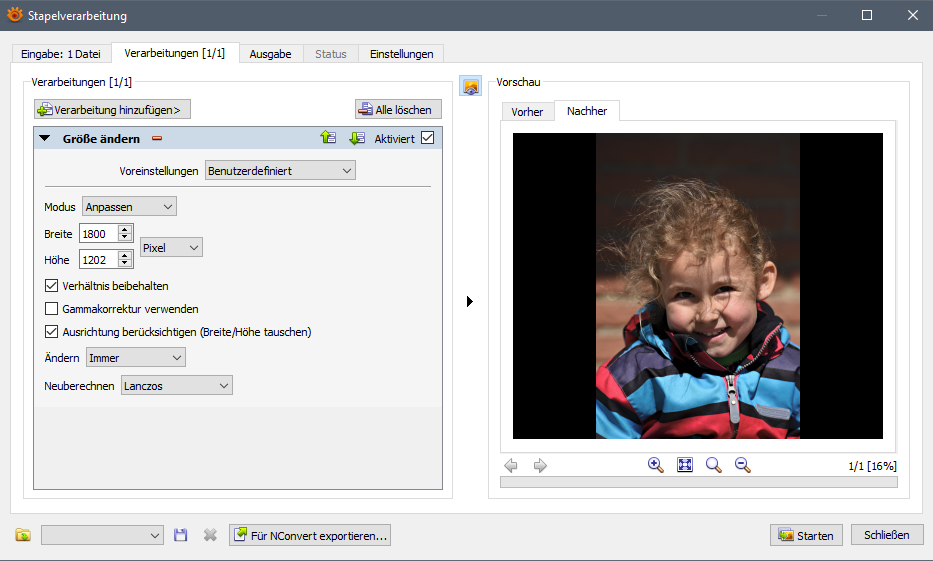Viewport: 933px width, 561px height.
Task: Click into the Breite input field
Action: [x=98, y=234]
